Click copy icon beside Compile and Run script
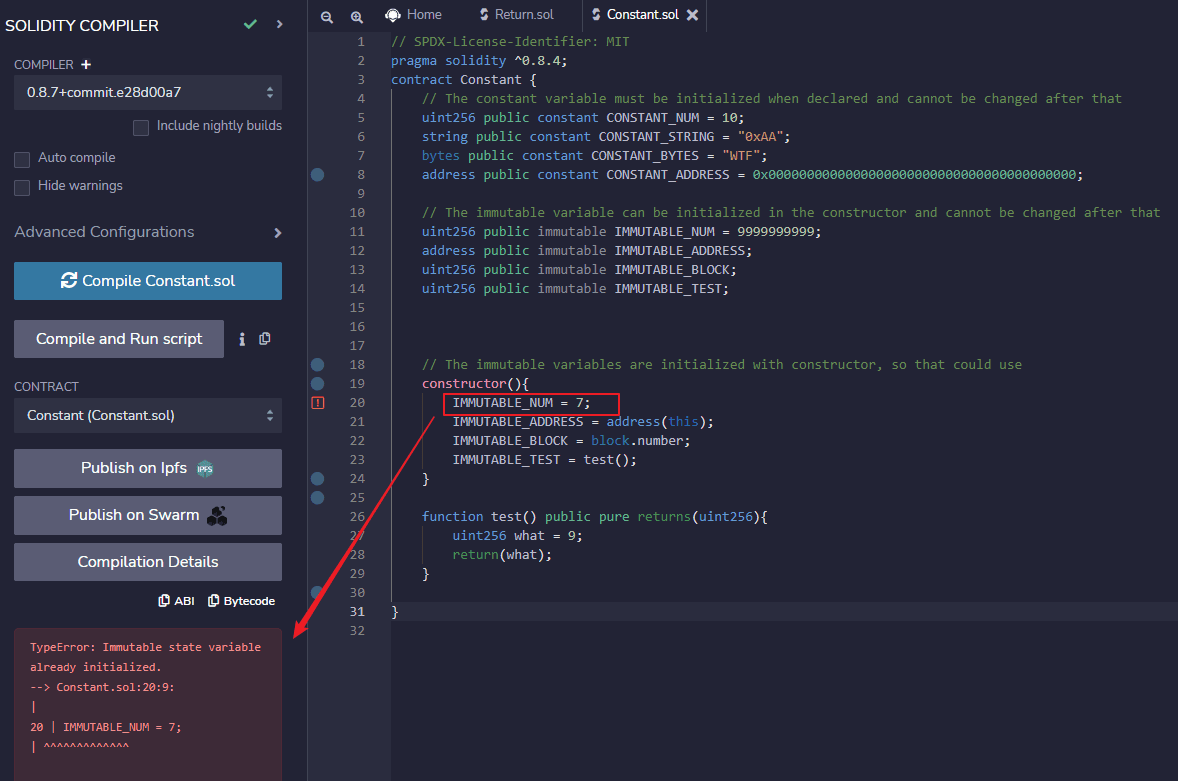The width and height of the screenshot is (1178, 781). (x=265, y=339)
